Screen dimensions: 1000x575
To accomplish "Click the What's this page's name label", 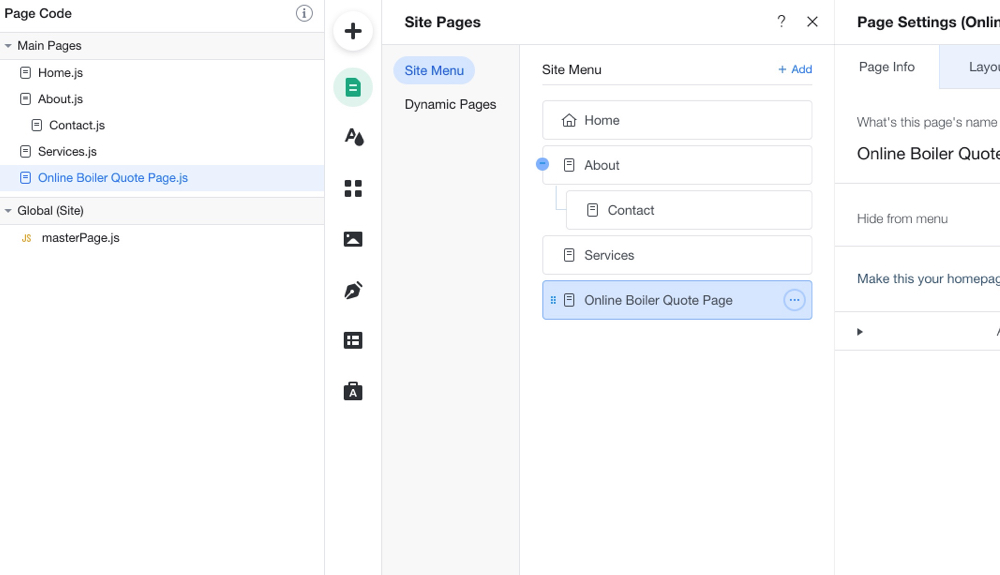I will 927,122.
